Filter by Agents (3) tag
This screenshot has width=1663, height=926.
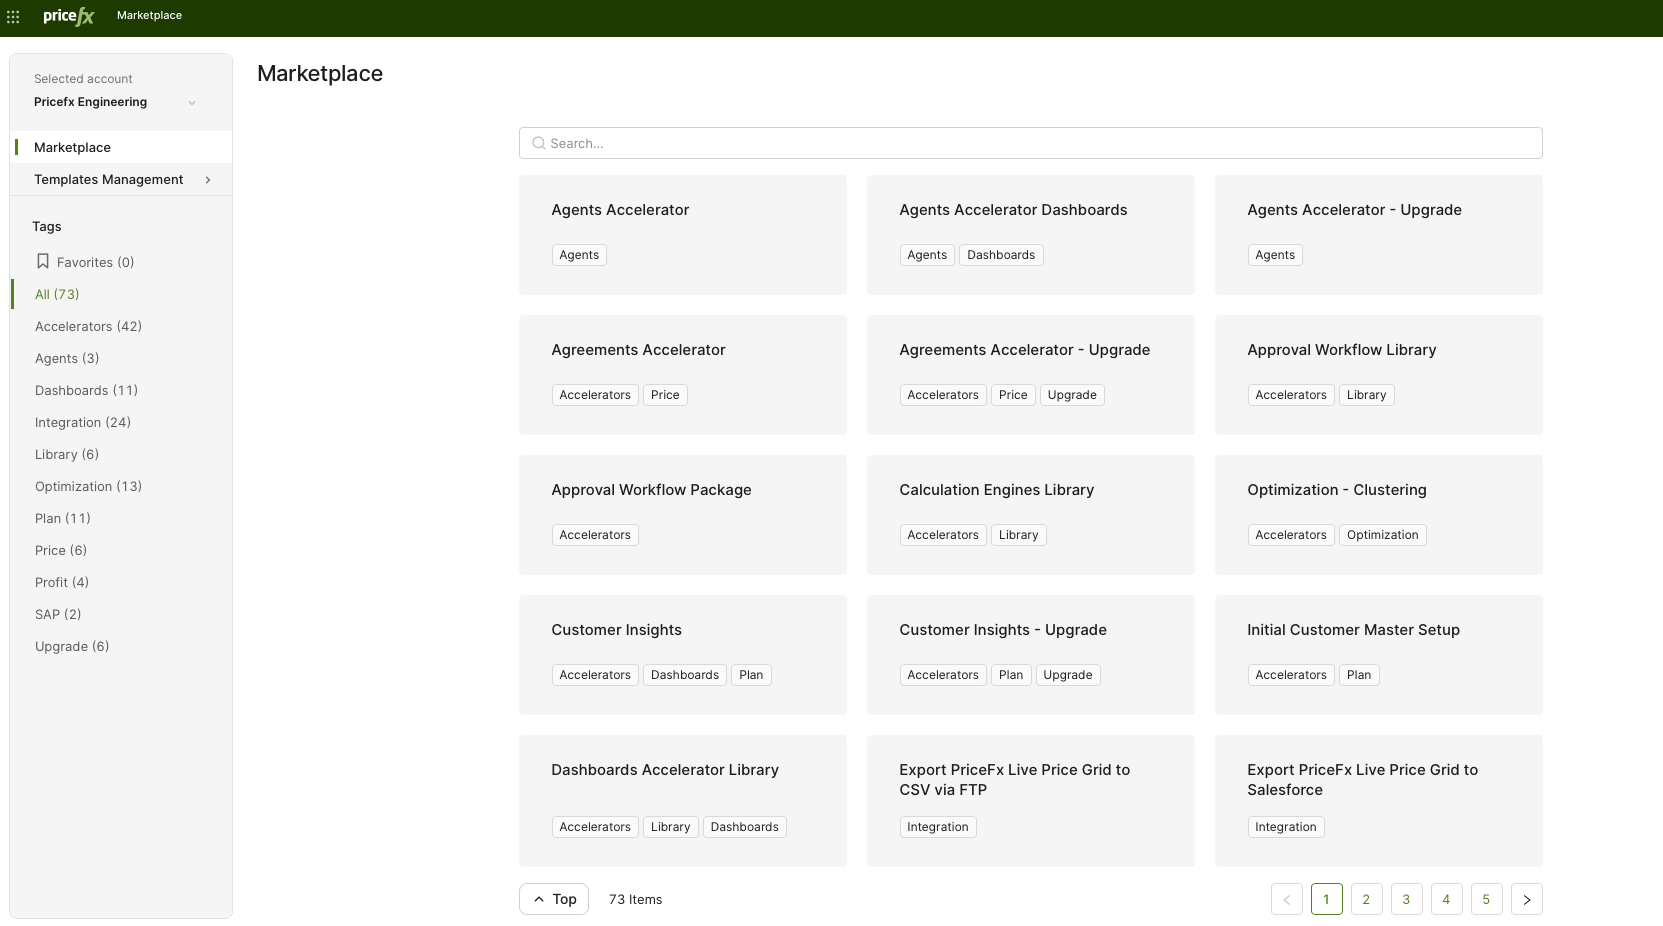[67, 358]
